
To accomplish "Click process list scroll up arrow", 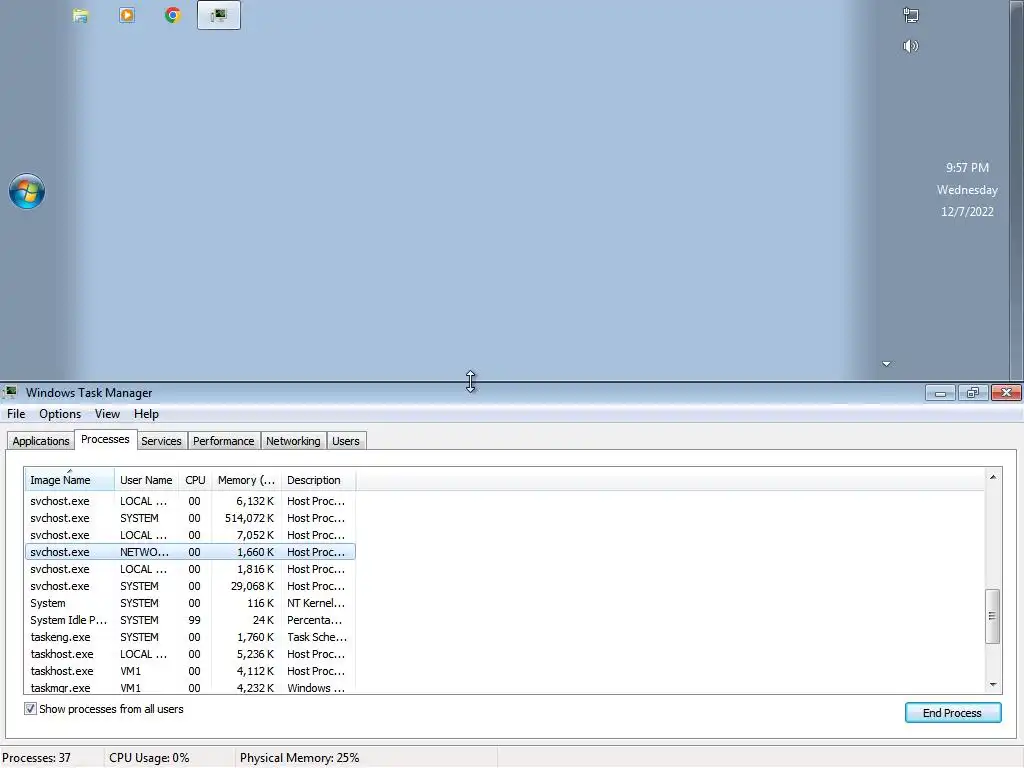I will coord(993,477).
